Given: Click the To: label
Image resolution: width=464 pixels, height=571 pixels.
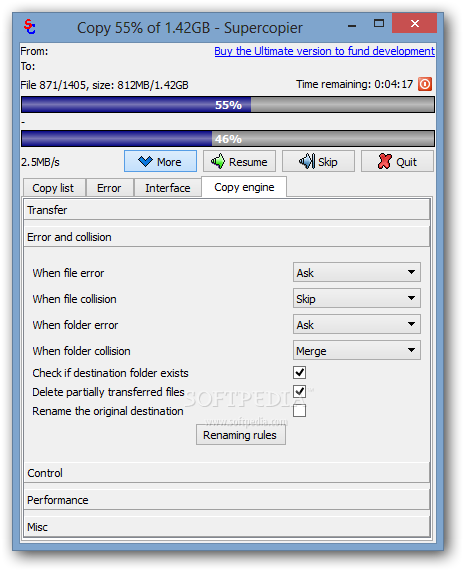Looking at the screenshot, I should (28, 66).
